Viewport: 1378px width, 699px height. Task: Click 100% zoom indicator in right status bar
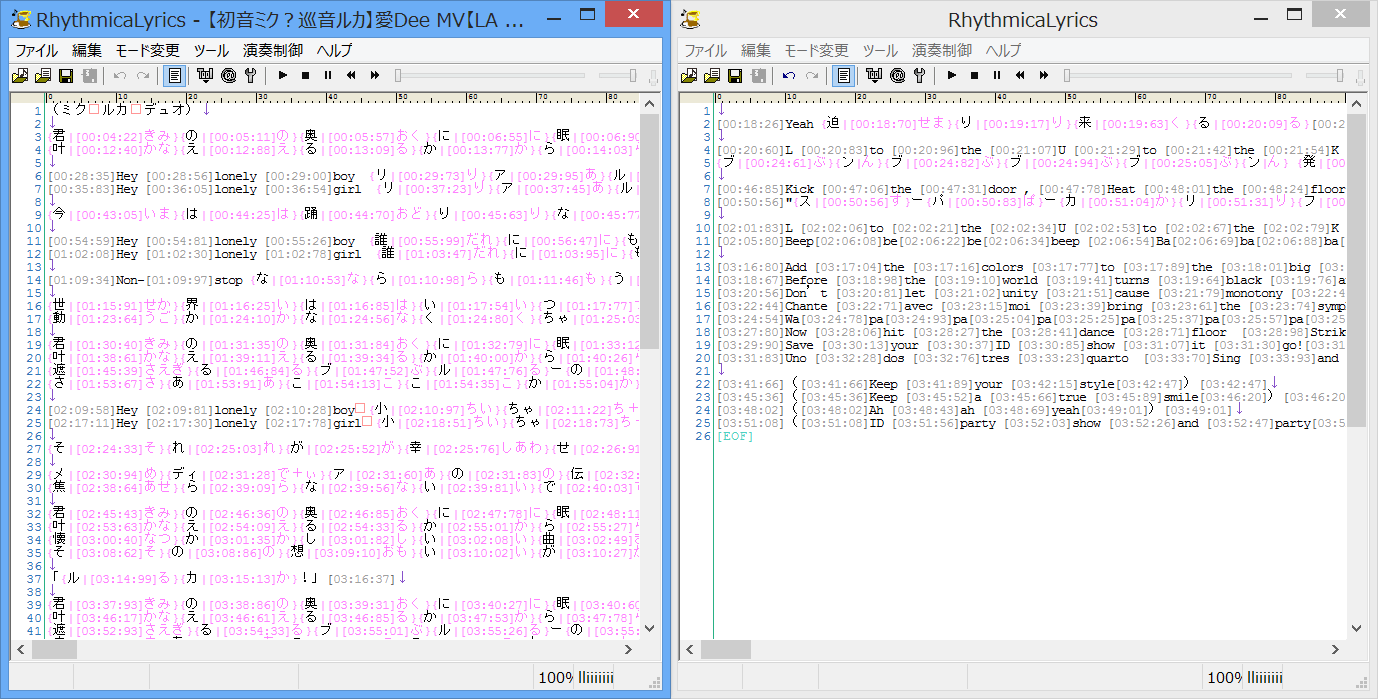(1224, 678)
